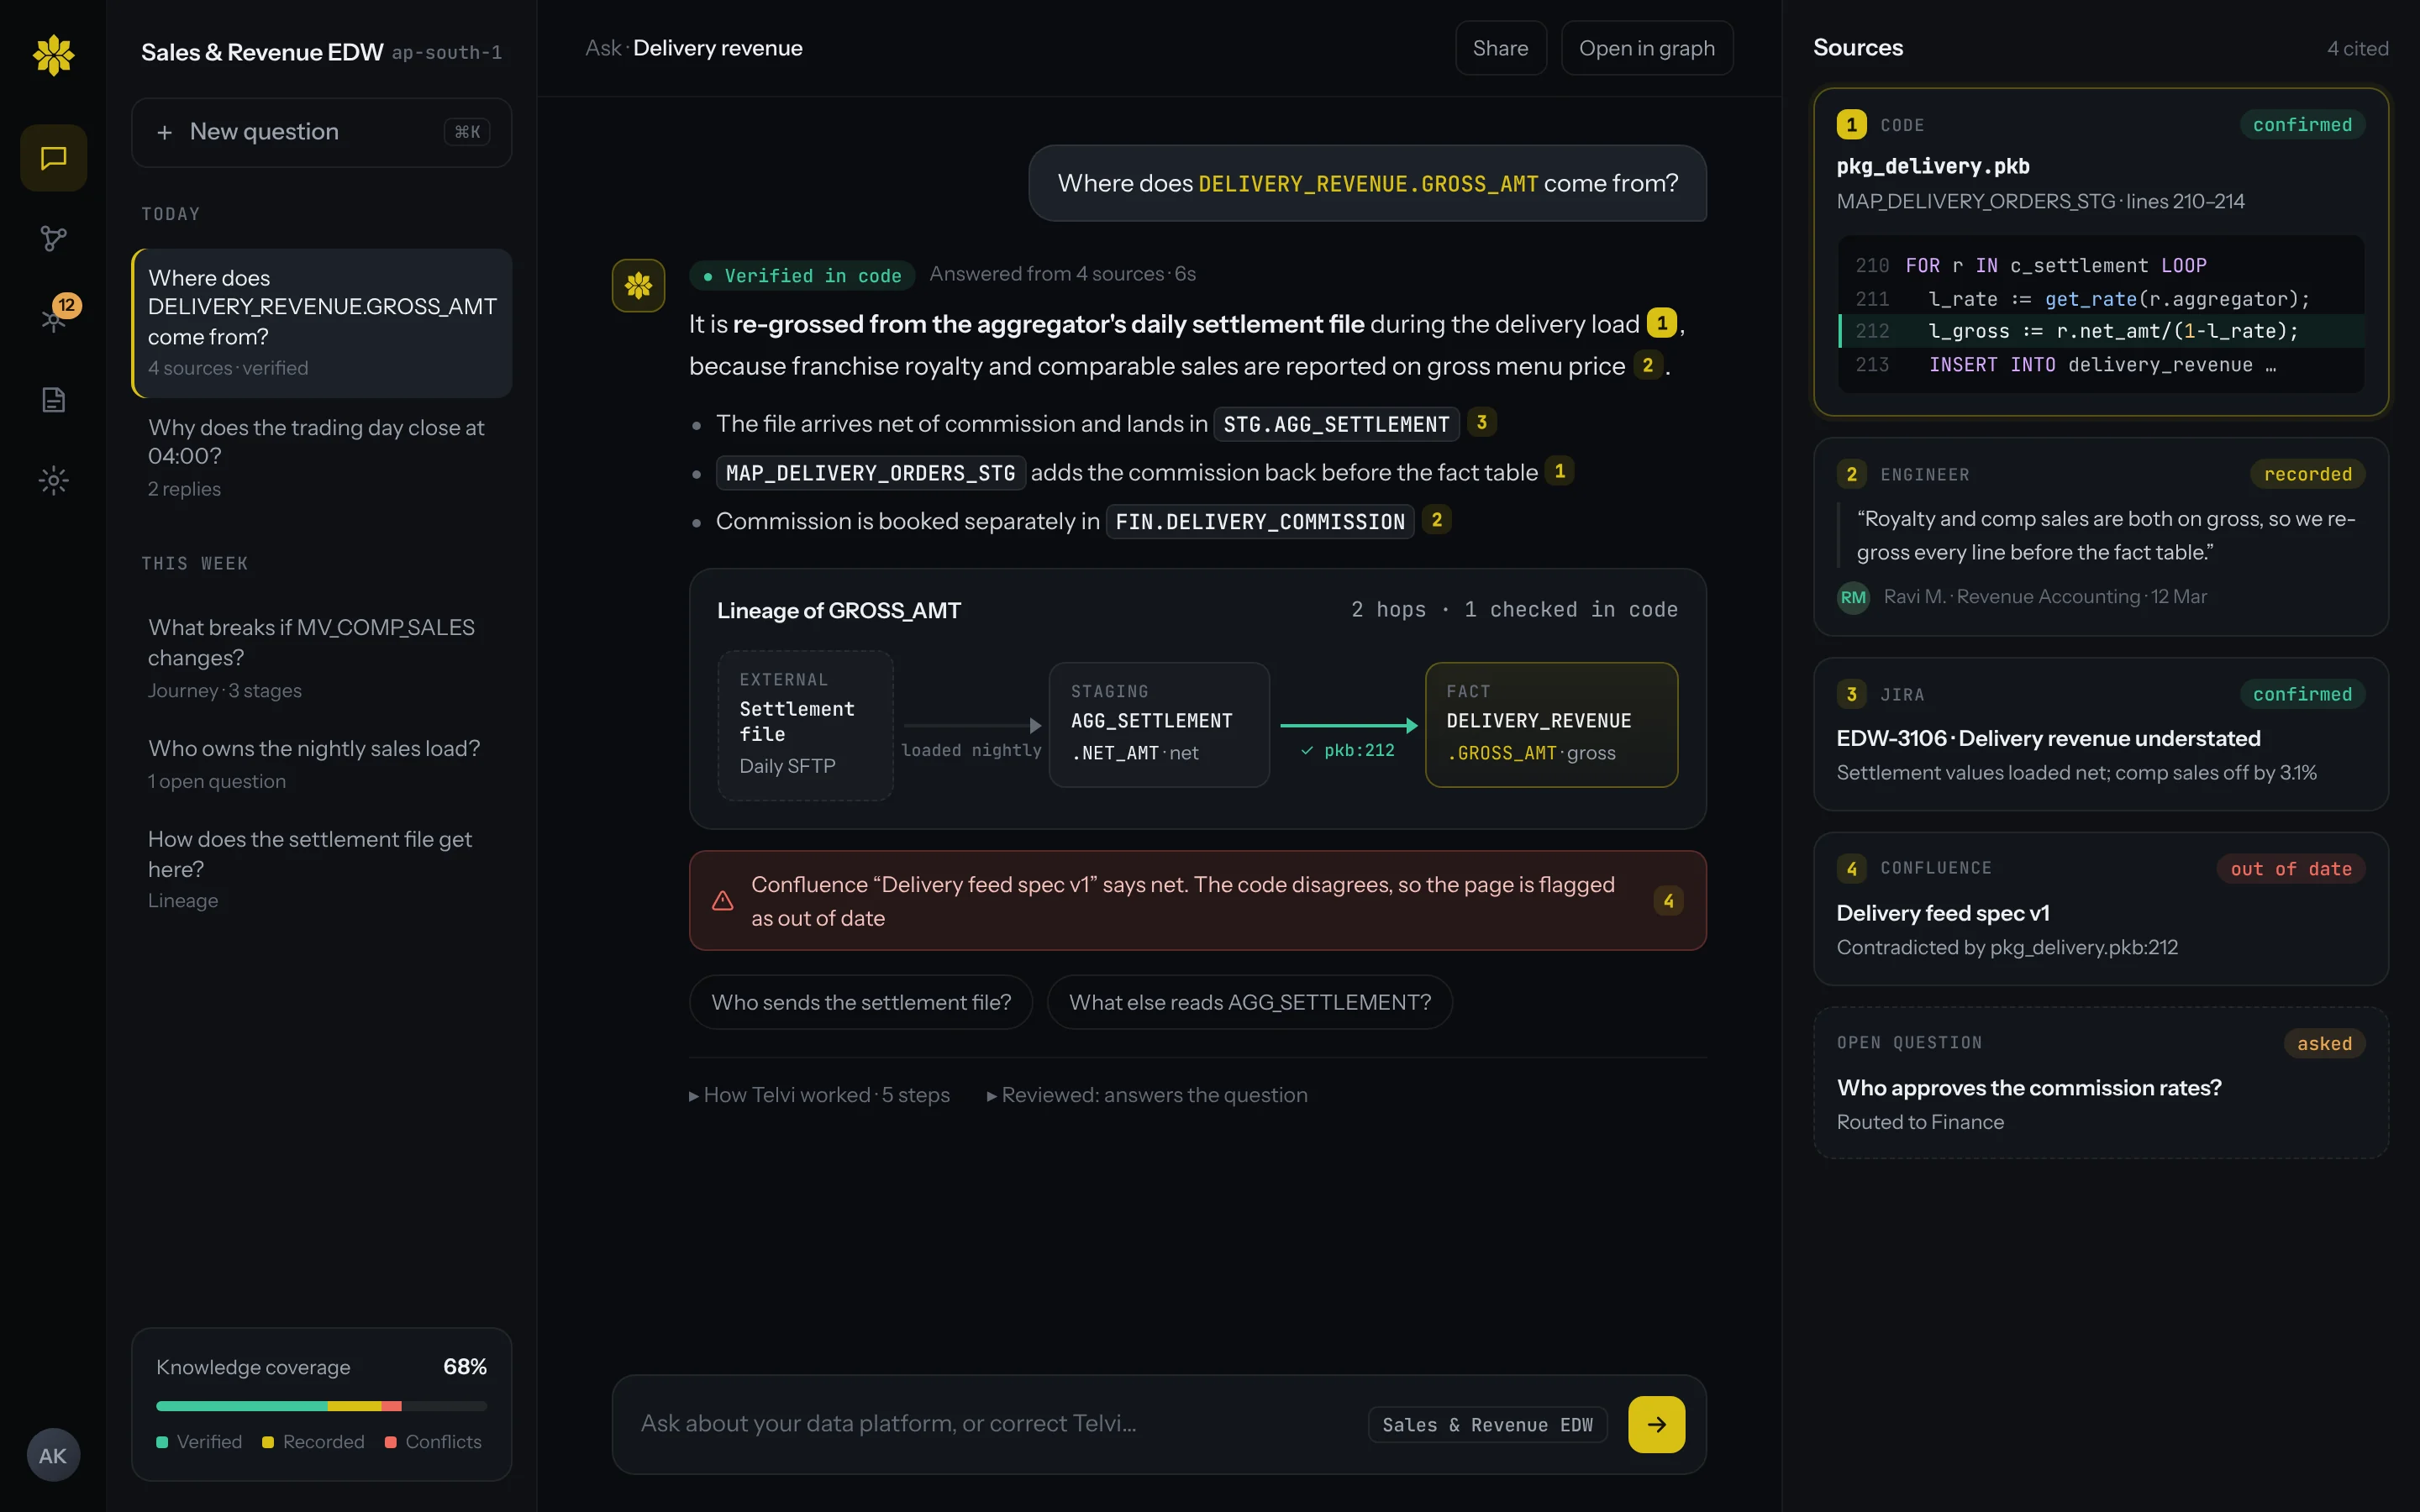Click the warning triangle in the Confluence alert

pos(722,901)
